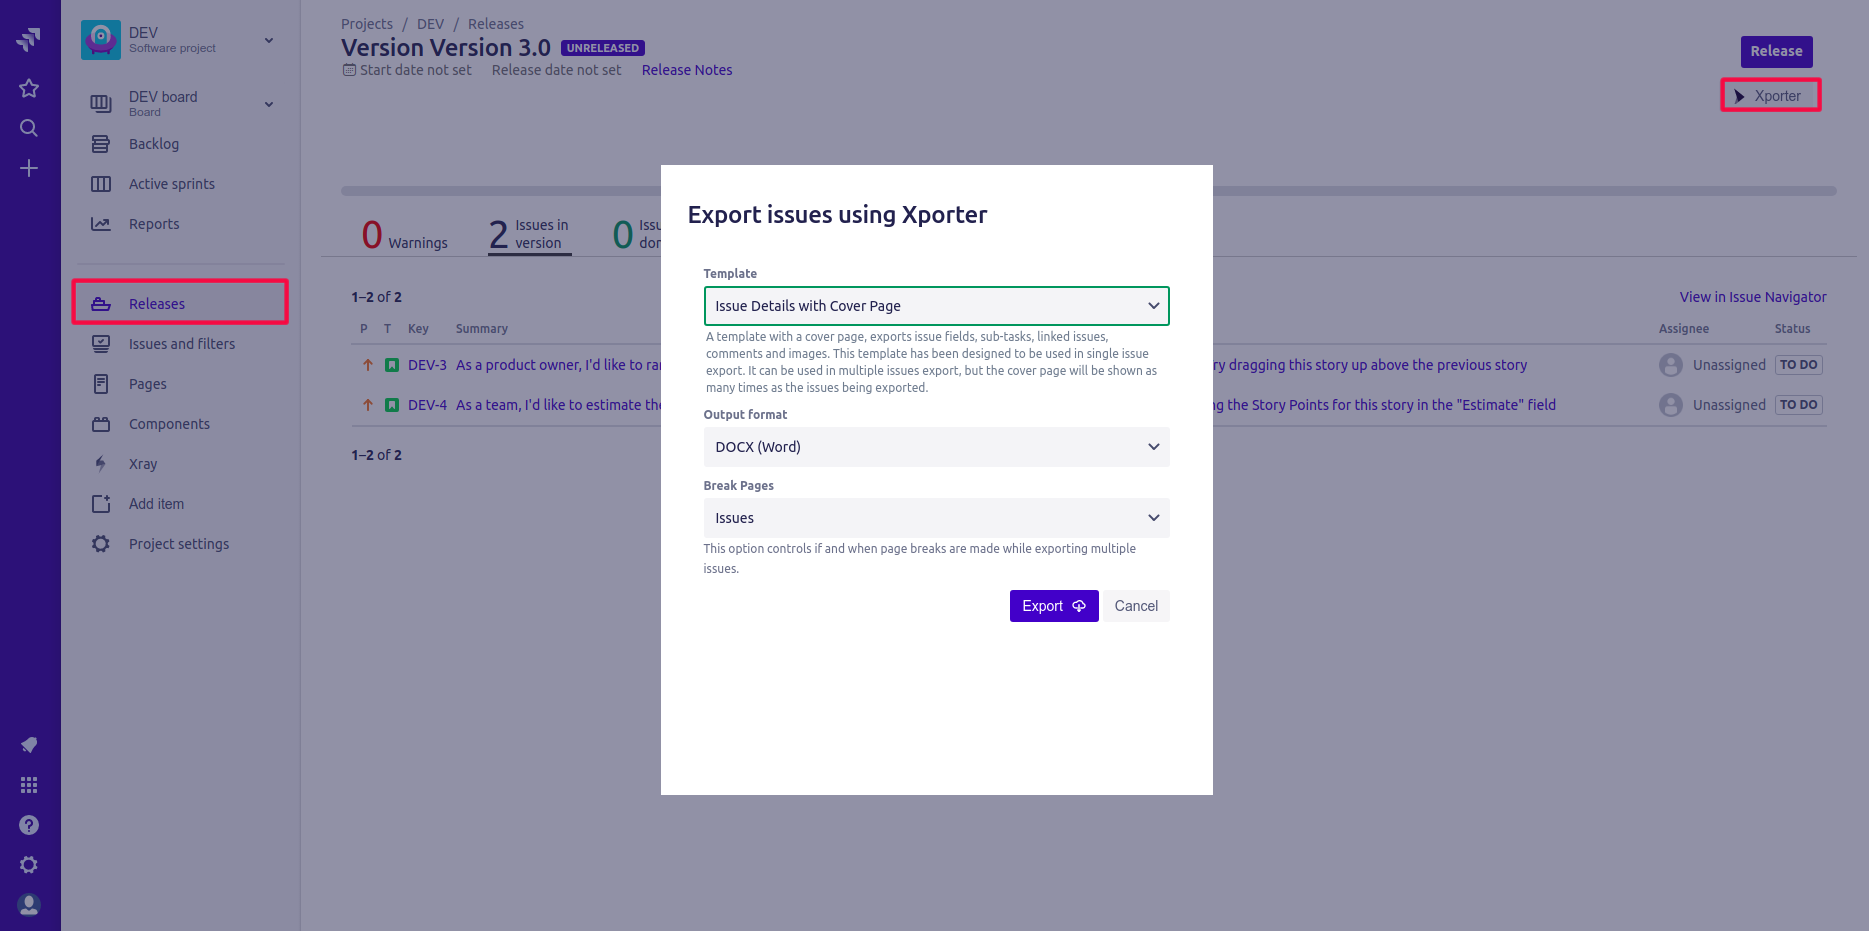Cancel the Xporter export dialog
Screen dimensions: 1869x931
(1136, 606)
